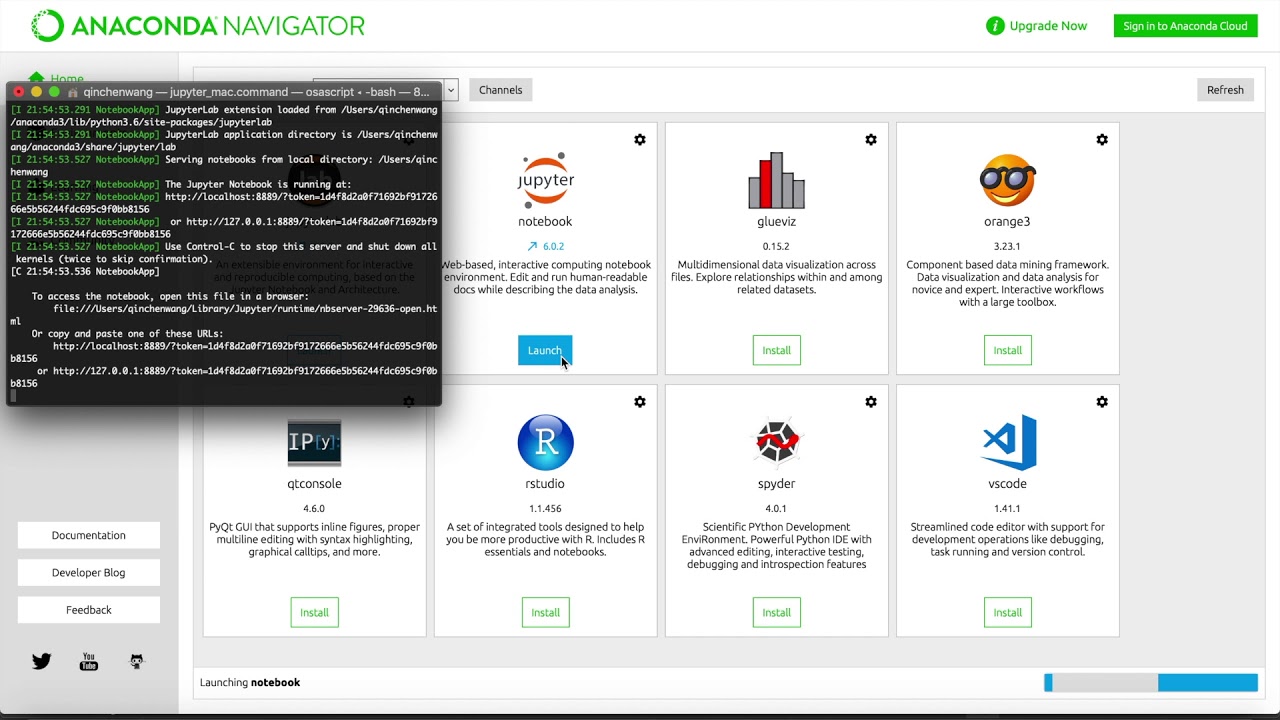Click the Spyder web logo
1280x720 pixels.
pyautogui.click(x=776, y=442)
